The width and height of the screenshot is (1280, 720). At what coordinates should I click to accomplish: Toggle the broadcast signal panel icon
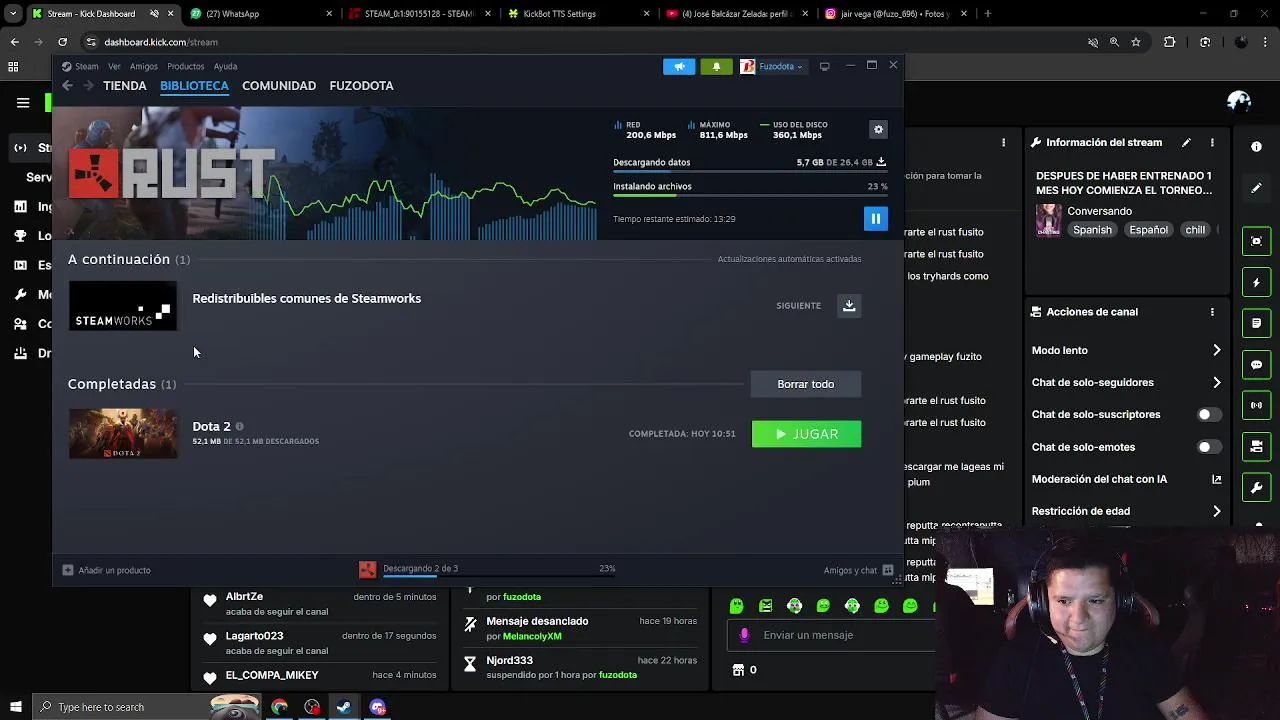(x=1257, y=406)
